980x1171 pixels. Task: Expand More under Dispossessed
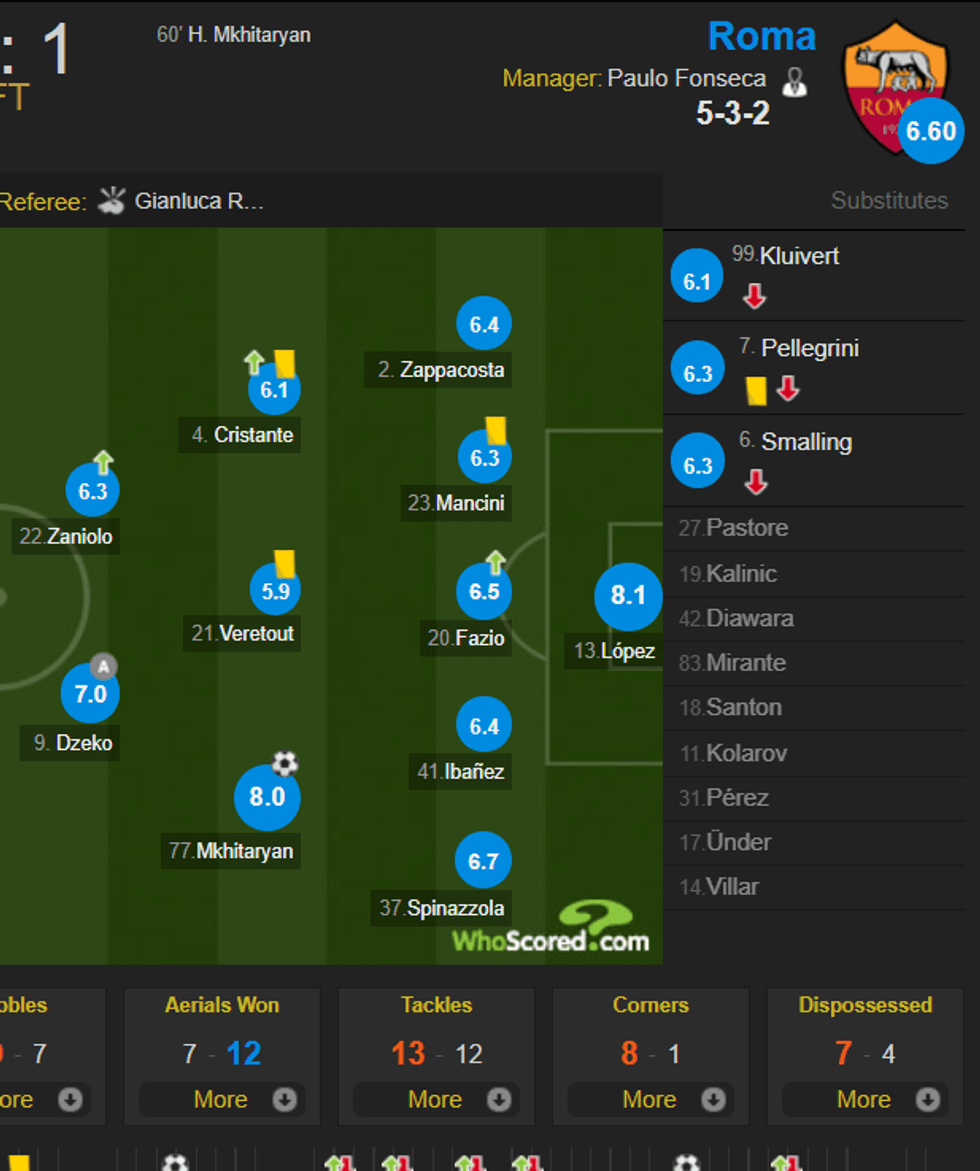[864, 1100]
